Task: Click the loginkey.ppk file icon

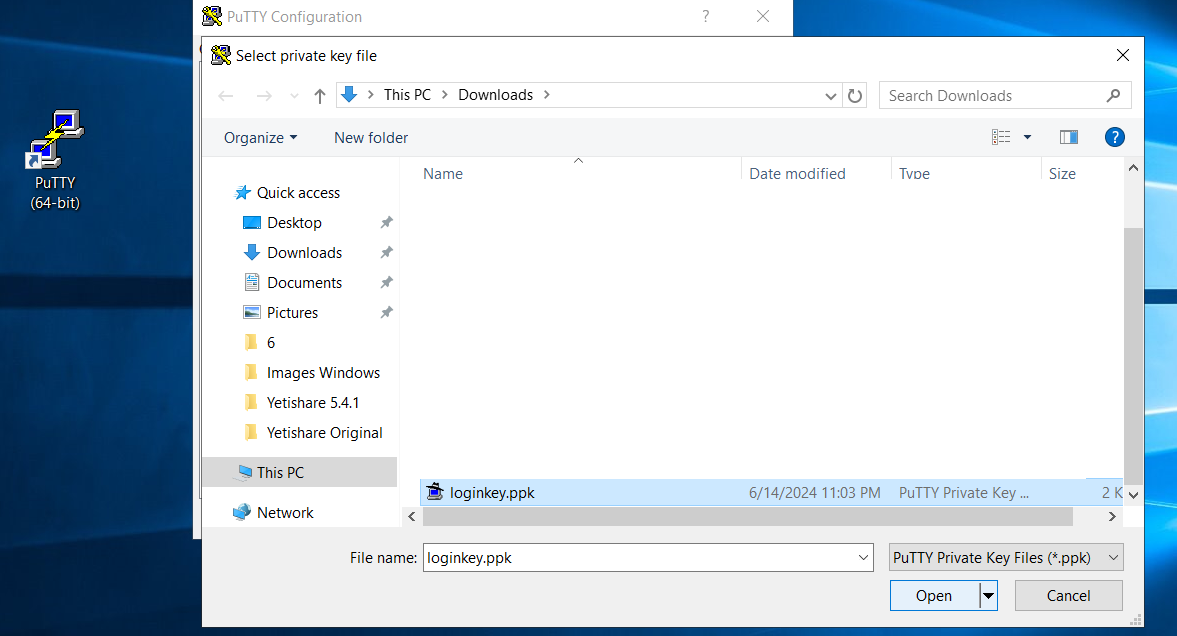Action: [435, 493]
